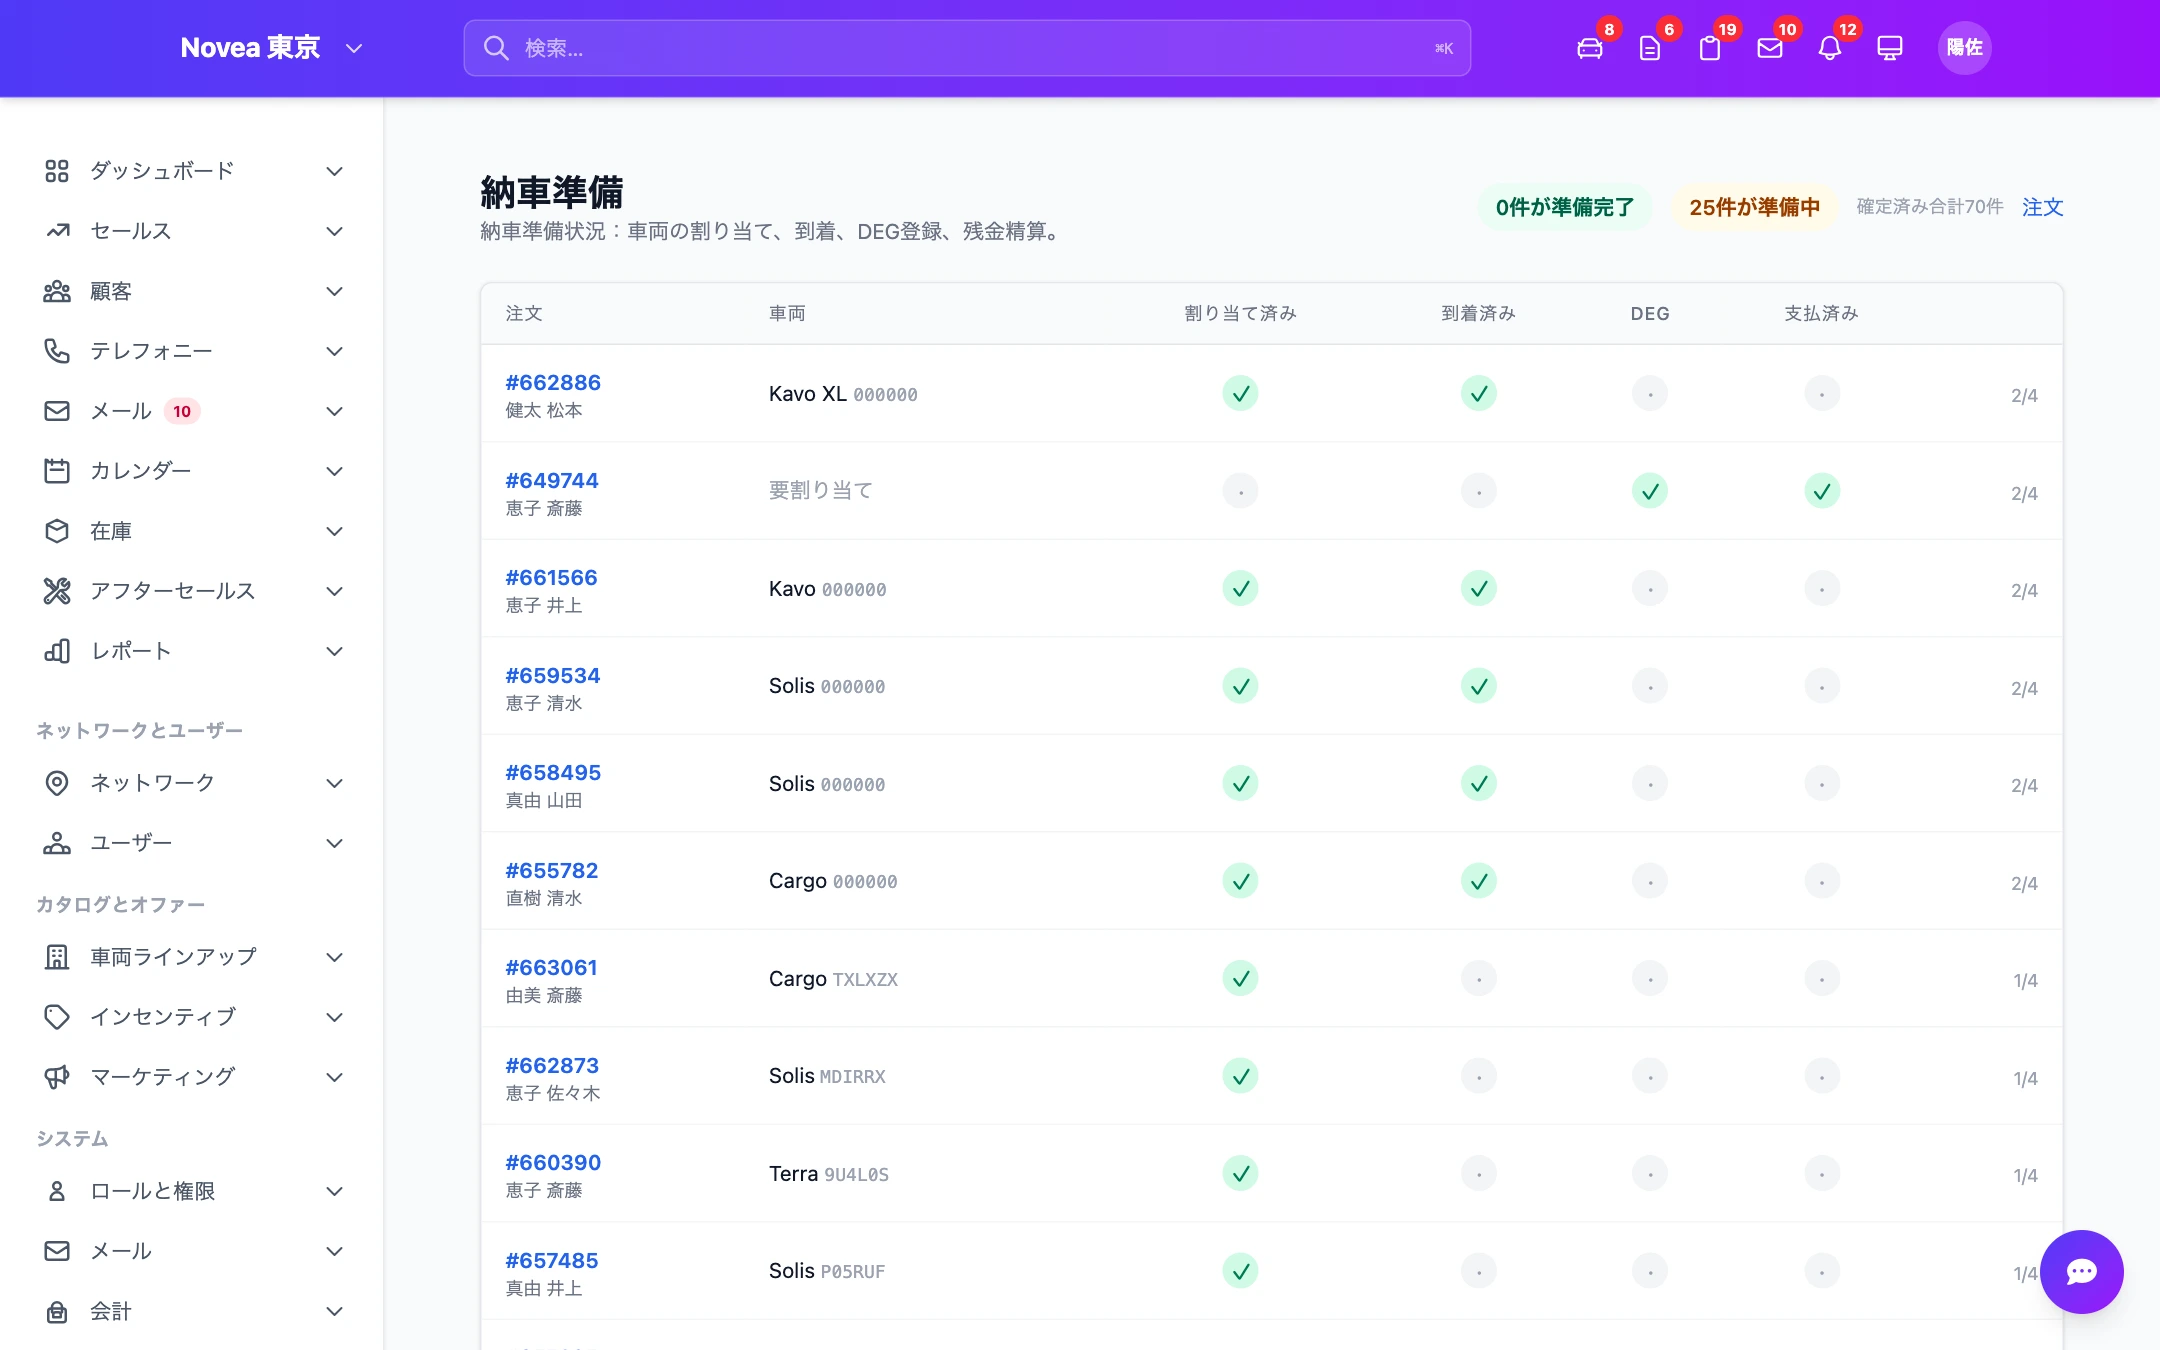
Task: Toggle 到着済み status for order #663061
Action: 1479,978
